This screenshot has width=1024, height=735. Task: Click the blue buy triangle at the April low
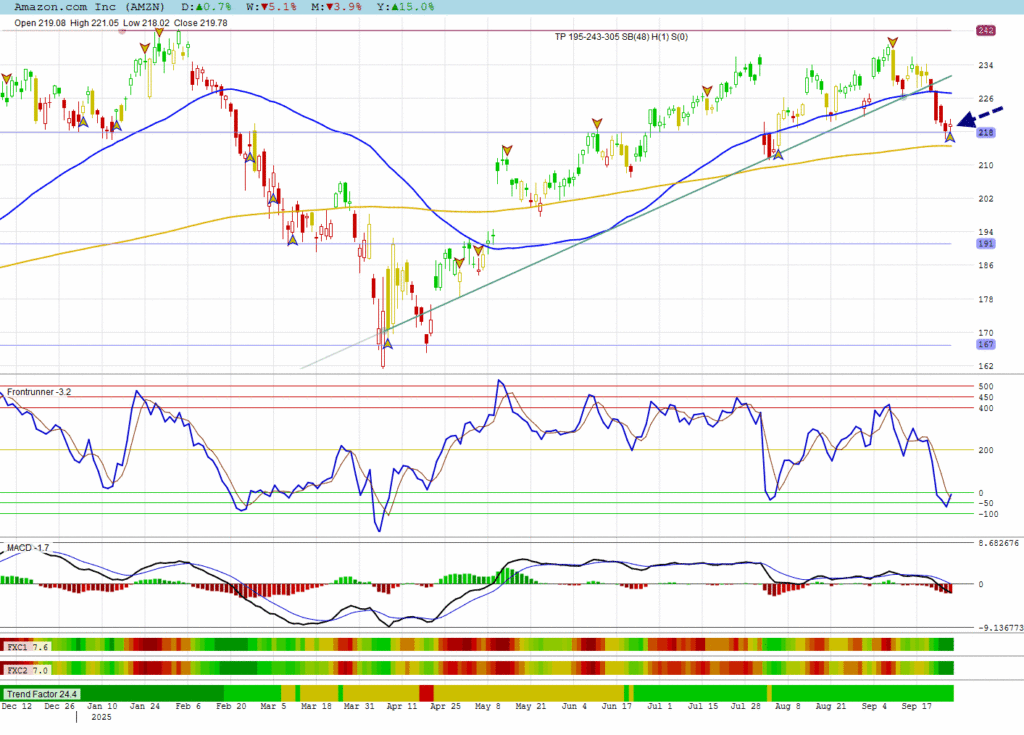(387, 344)
